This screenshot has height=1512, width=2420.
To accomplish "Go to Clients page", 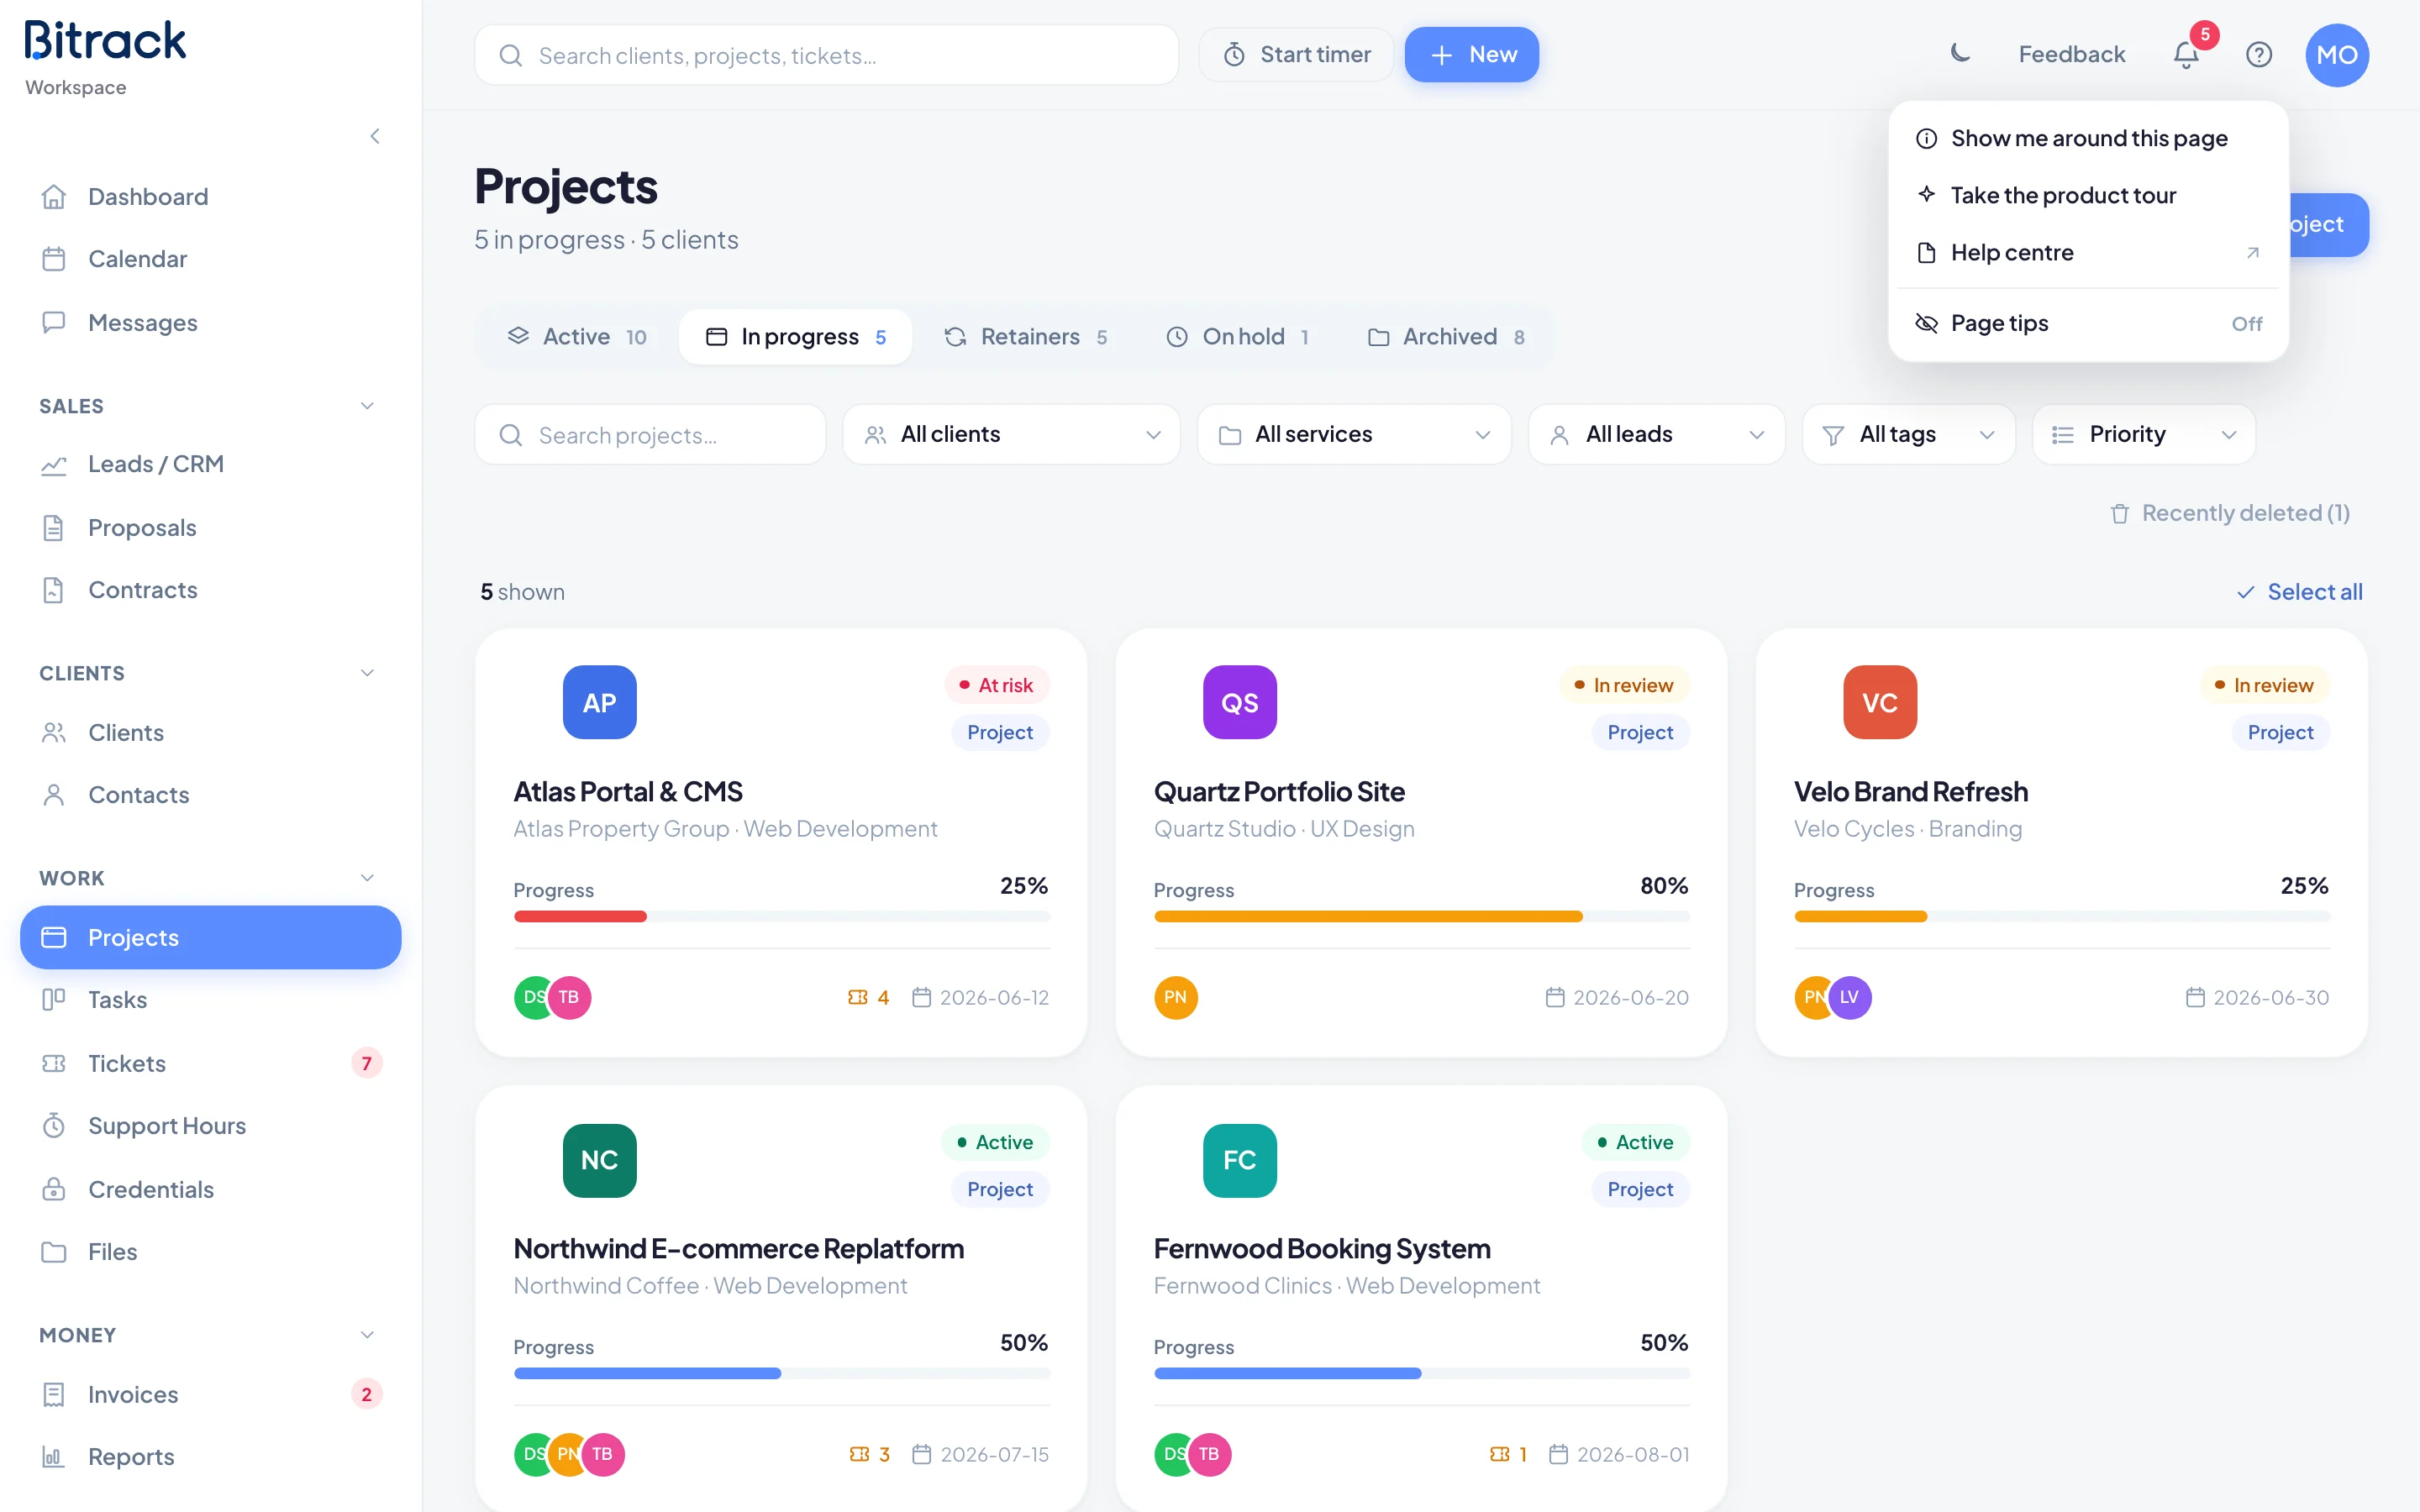I will [210, 733].
